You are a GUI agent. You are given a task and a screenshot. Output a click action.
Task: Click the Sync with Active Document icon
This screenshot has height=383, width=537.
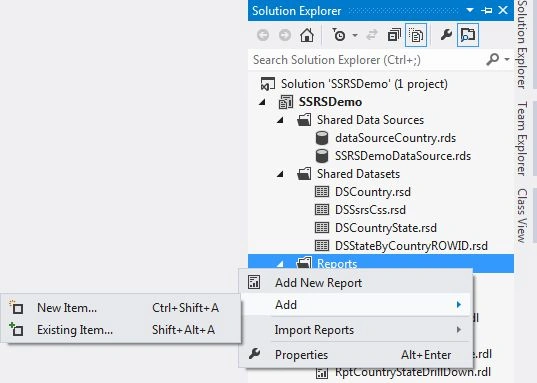[372, 35]
